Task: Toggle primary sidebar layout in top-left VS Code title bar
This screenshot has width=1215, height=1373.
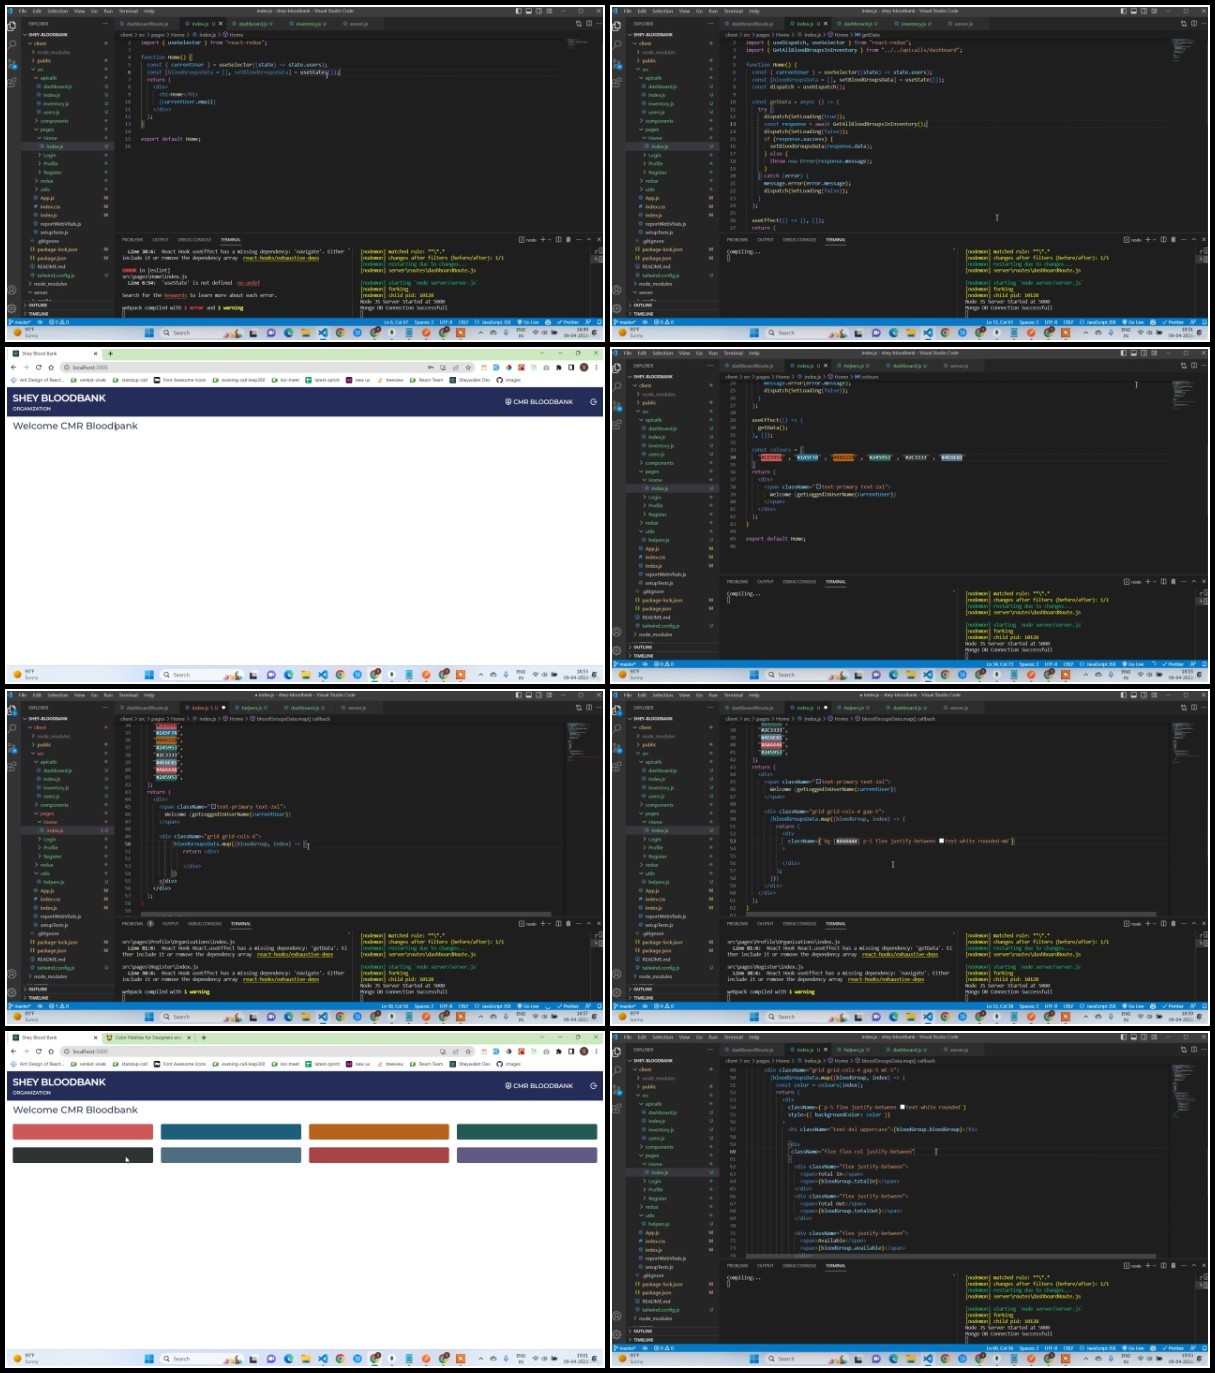Action: click(x=518, y=11)
